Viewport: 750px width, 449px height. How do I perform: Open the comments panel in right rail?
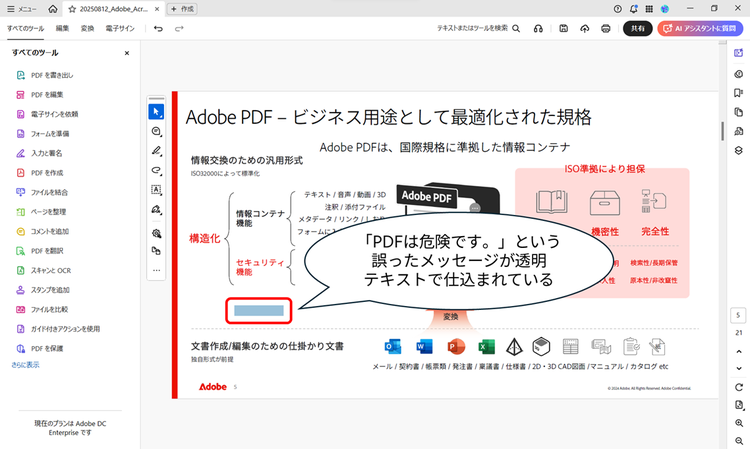[739, 74]
